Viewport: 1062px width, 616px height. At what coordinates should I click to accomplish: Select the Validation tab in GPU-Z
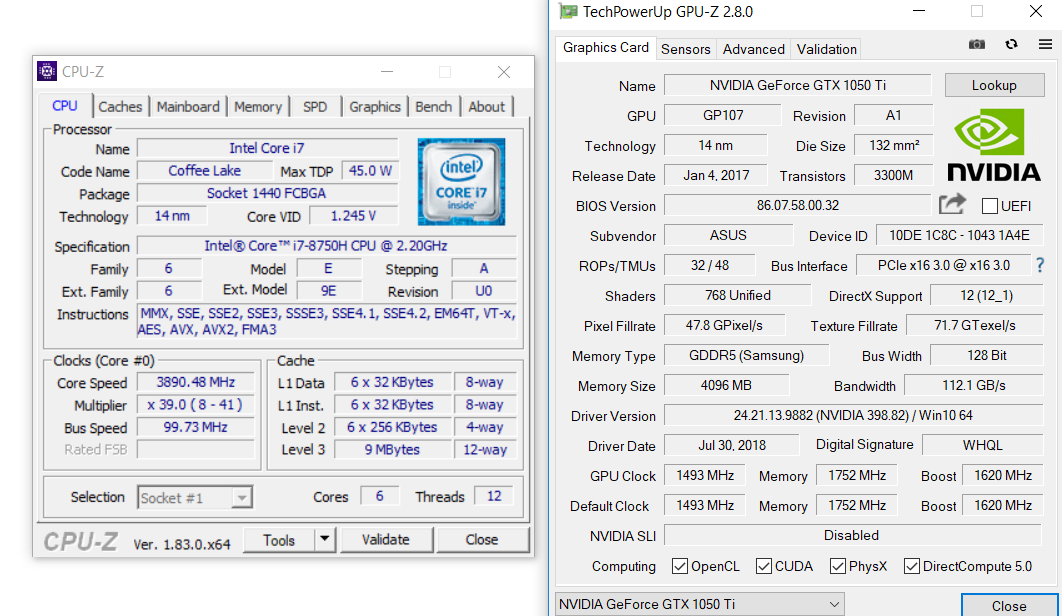(x=826, y=49)
